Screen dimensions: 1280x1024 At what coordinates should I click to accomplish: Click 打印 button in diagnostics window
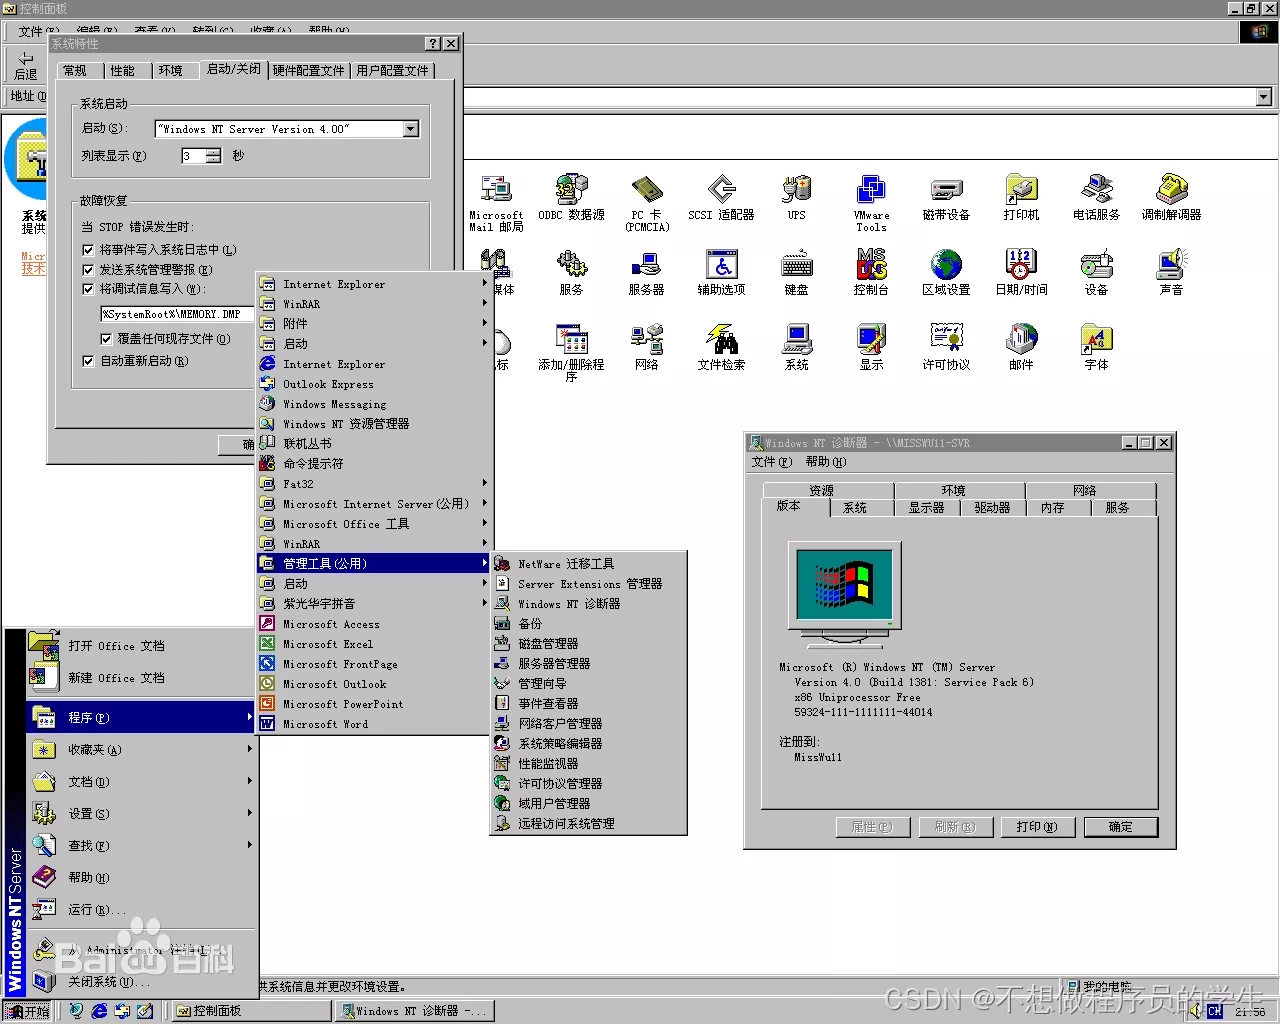point(1036,827)
